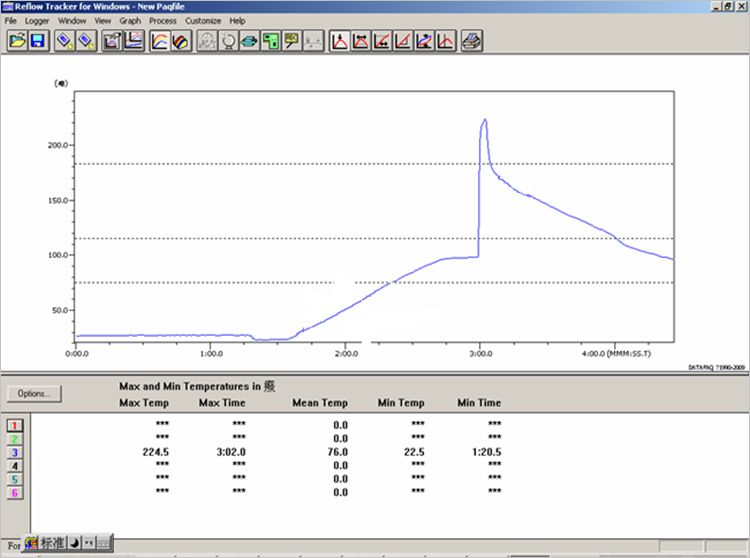Toggle probe 2 green channel button

tap(15, 439)
